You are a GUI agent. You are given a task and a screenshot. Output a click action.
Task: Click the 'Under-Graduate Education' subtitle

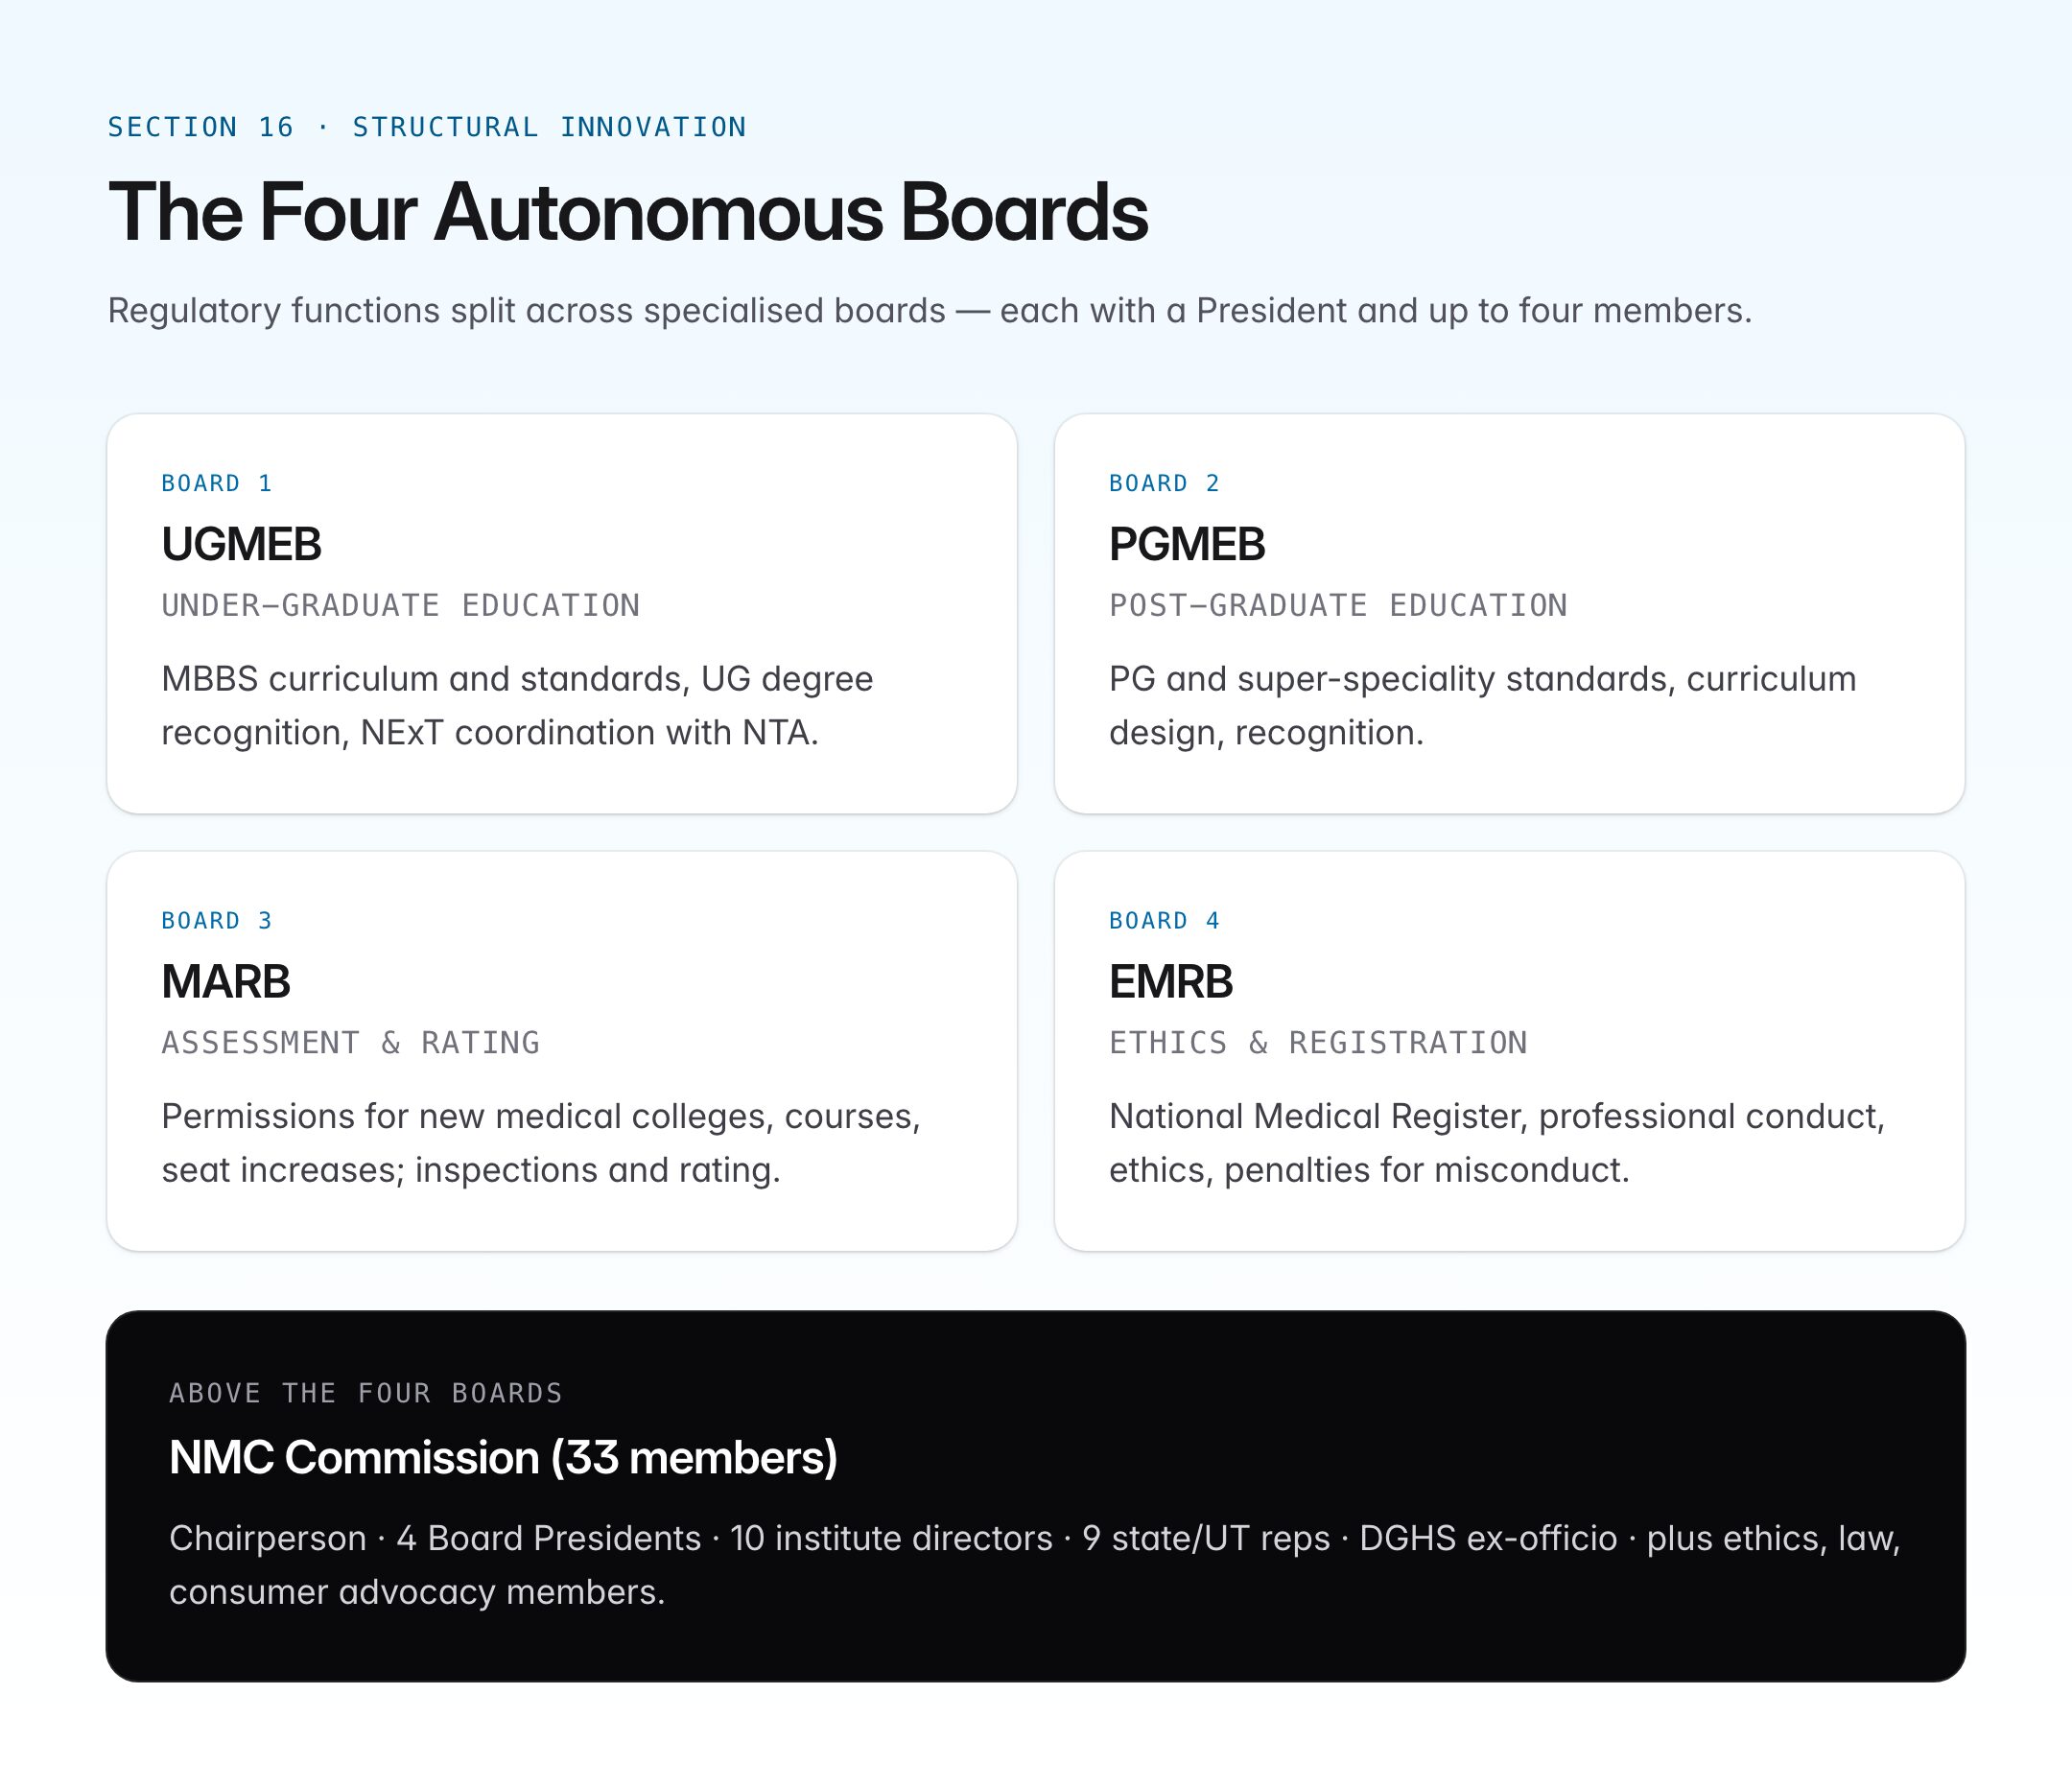(401, 605)
